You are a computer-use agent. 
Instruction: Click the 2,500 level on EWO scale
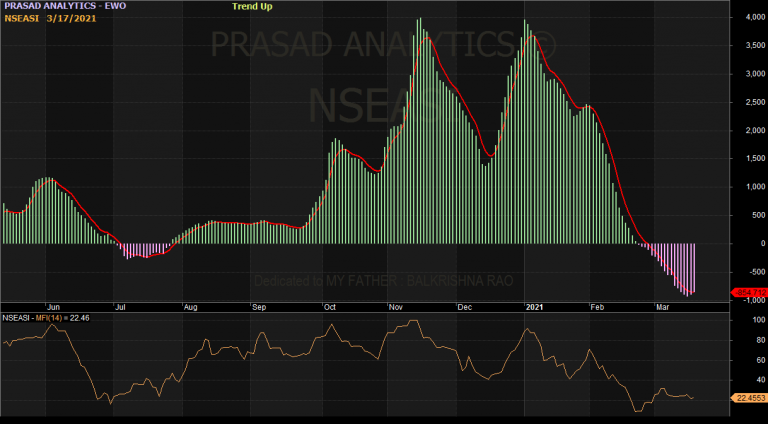point(756,102)
